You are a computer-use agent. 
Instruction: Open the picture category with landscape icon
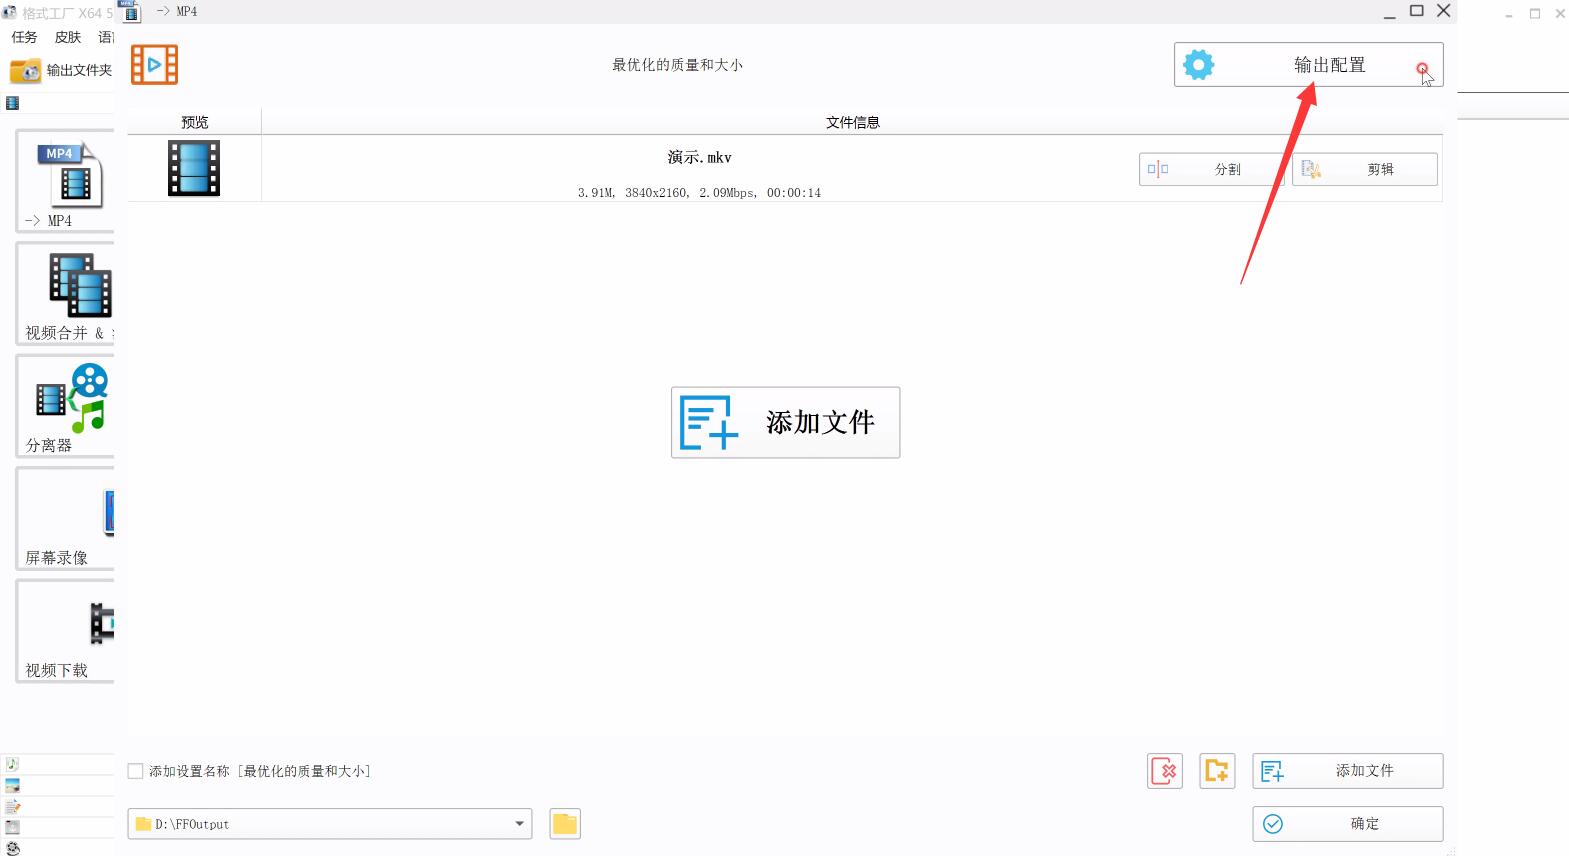pyautogui.click(x=13, y=785)
